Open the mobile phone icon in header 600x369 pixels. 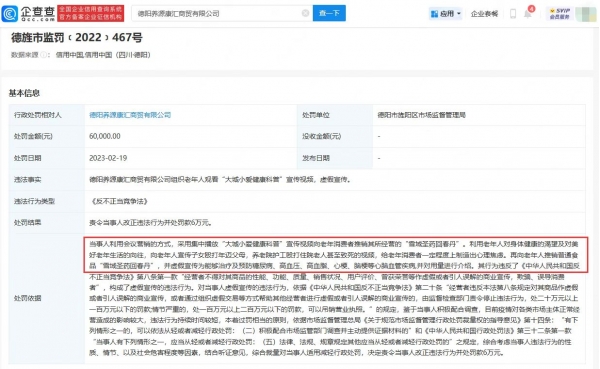click(x=513, y=14)
